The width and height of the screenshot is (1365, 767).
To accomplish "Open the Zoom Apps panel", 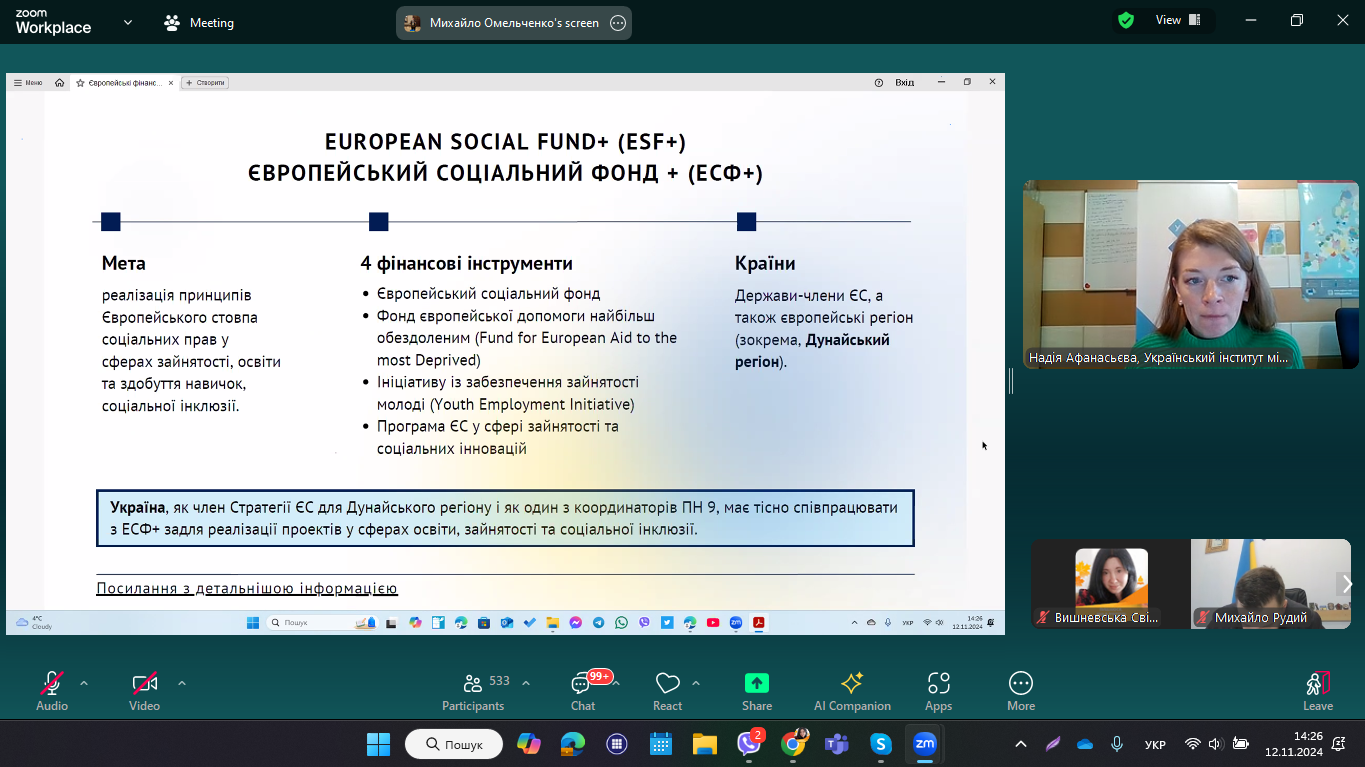I will pos(938,690).
